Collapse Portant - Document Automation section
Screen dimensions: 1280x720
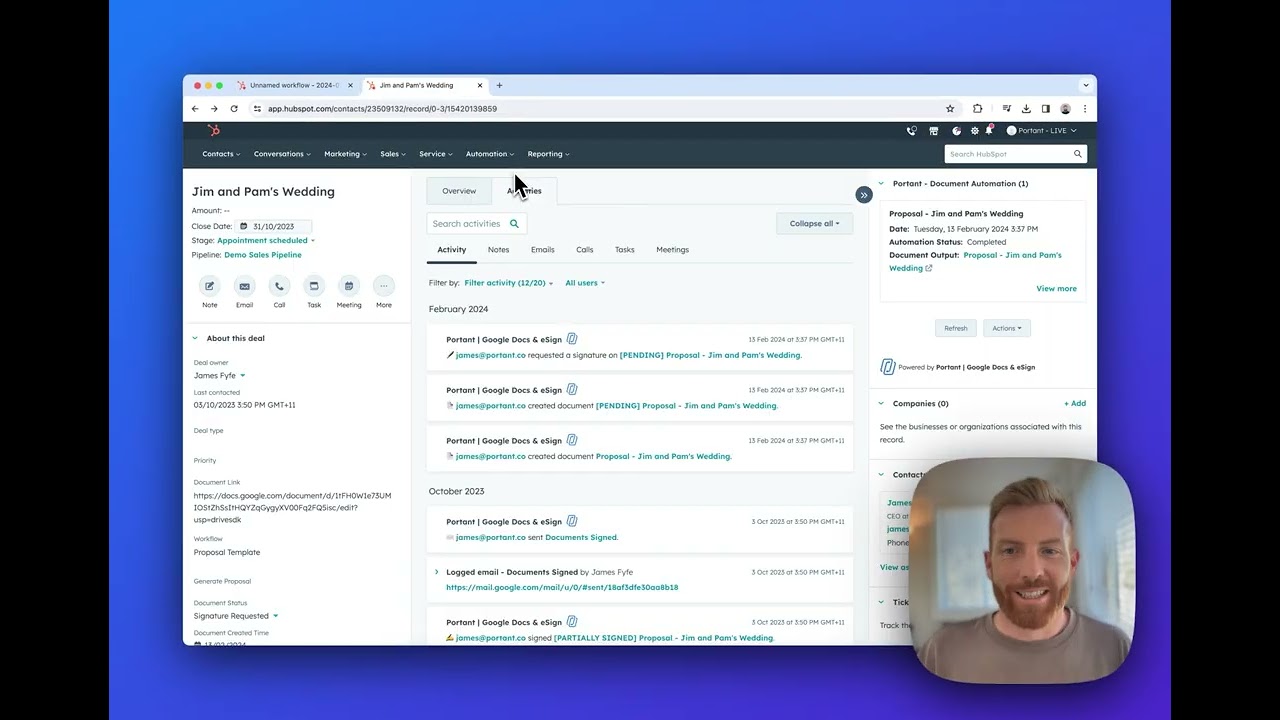pos(881,184)
